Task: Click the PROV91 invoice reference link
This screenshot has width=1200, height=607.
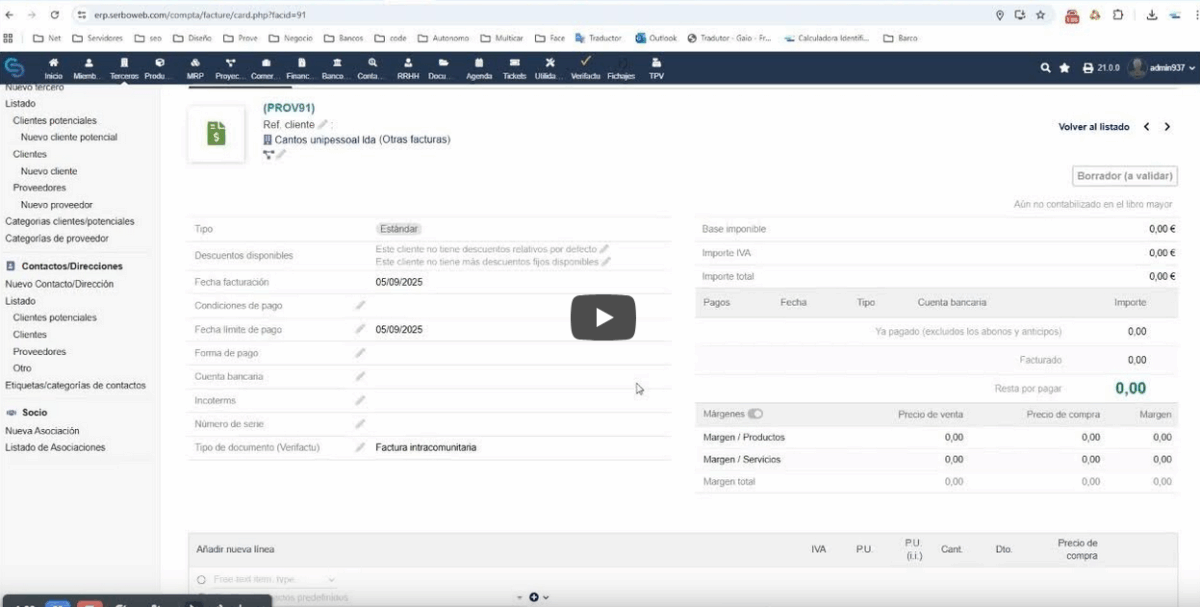Action: 289,107
